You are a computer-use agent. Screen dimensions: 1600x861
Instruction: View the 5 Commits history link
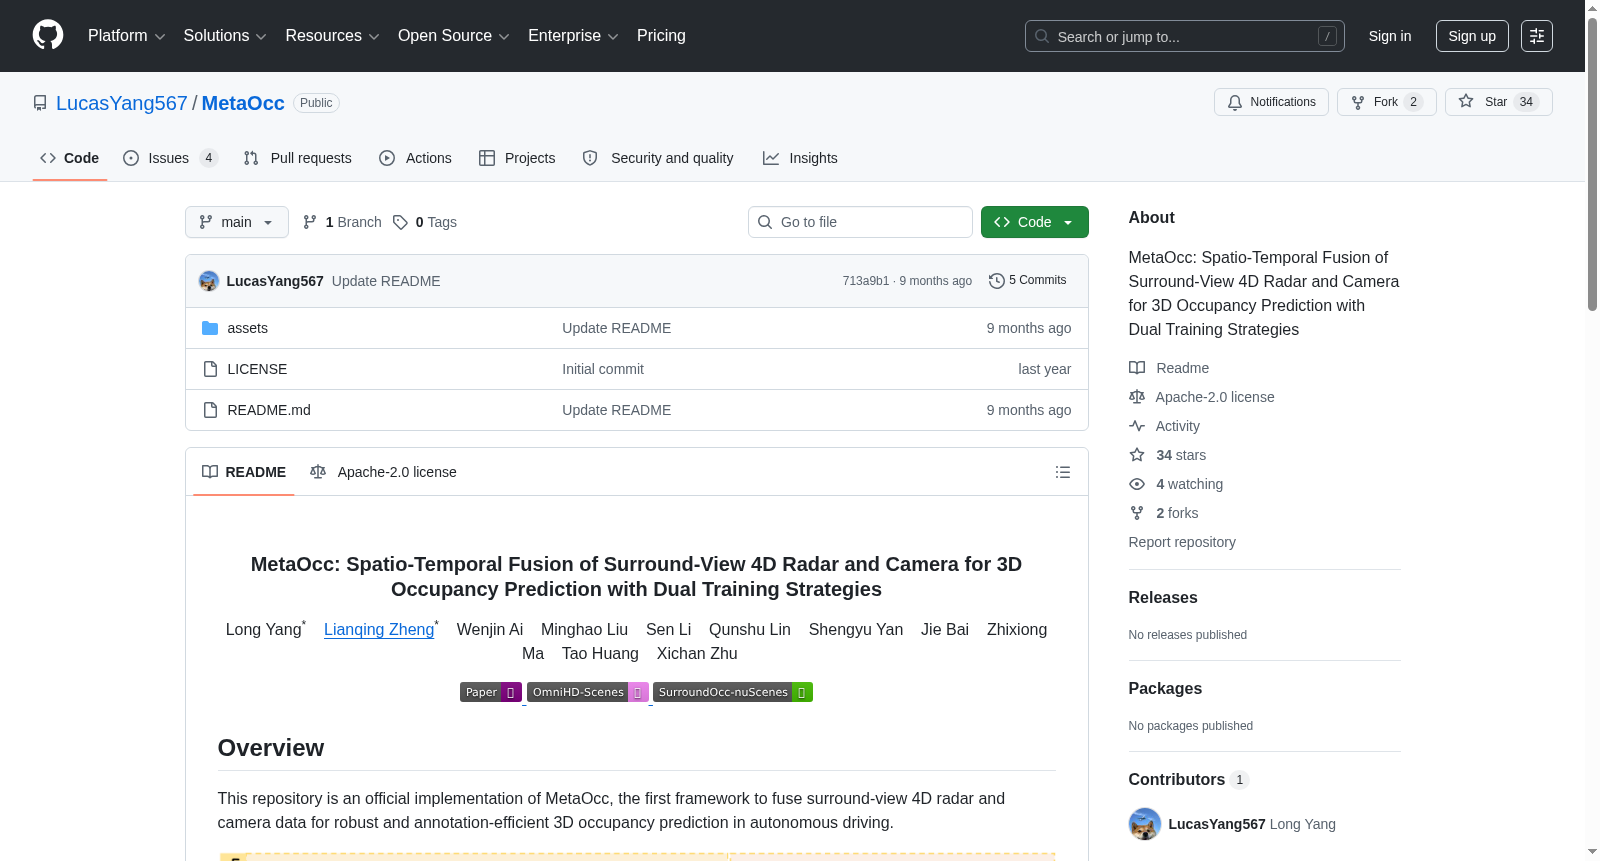tap(1028, 281)
